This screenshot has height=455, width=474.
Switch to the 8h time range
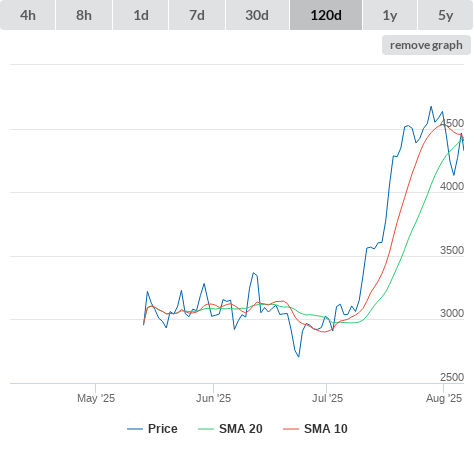click(84, 15)
